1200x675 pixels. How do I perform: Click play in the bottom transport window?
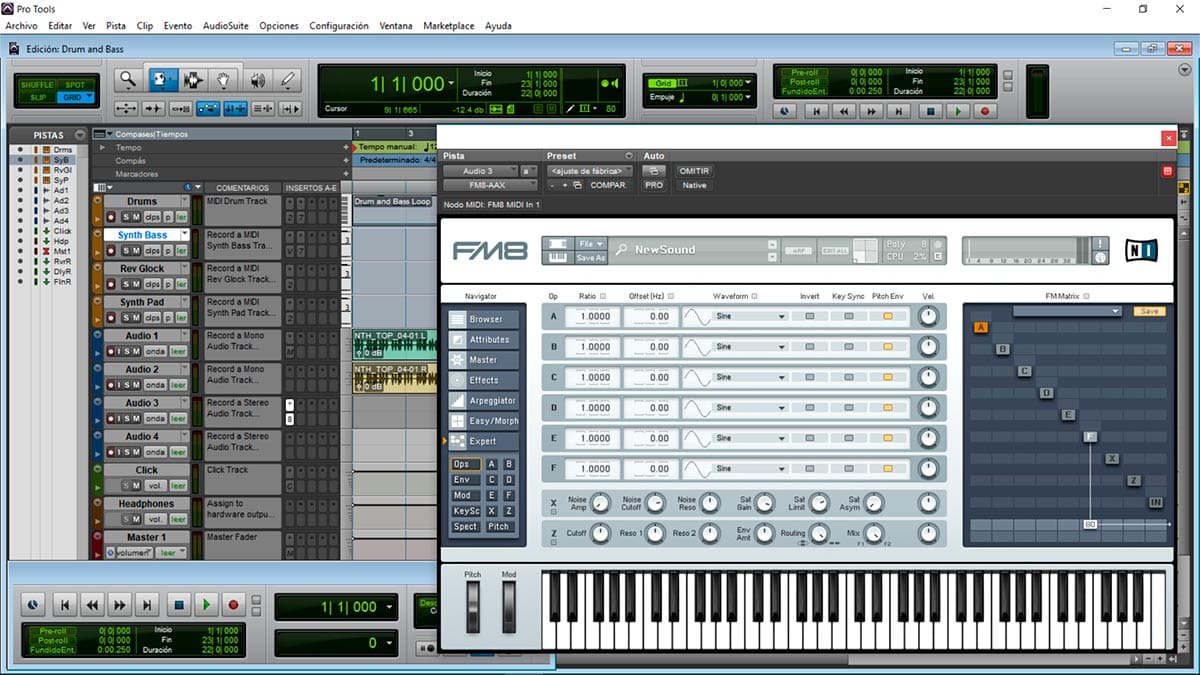pyautogui.click(x=206, y=605)
